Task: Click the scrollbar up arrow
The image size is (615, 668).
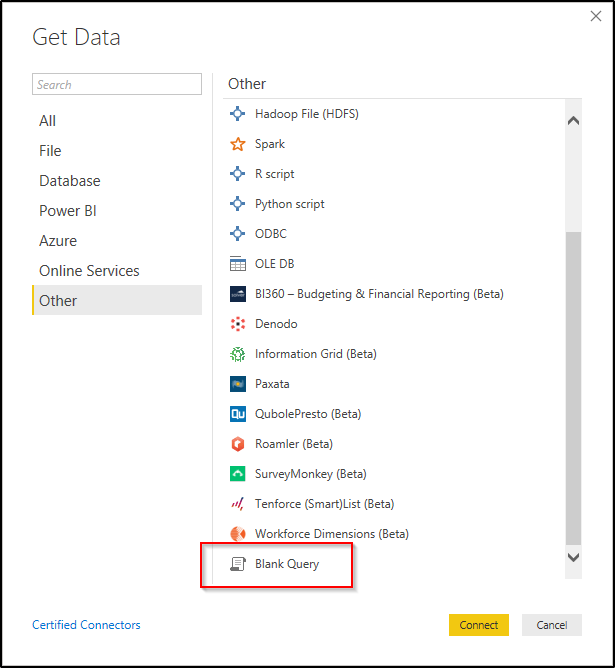Action: (x=573, y=121)
